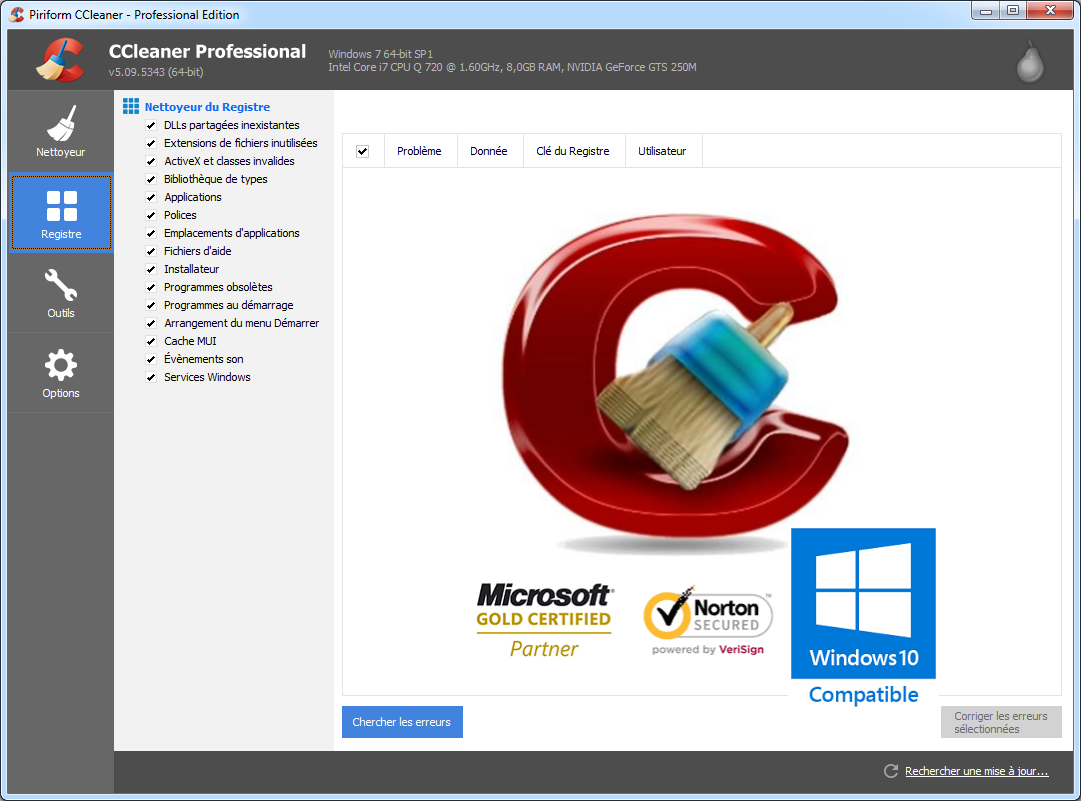Click the Windows 10 Compatible badge

pos(863,617)
